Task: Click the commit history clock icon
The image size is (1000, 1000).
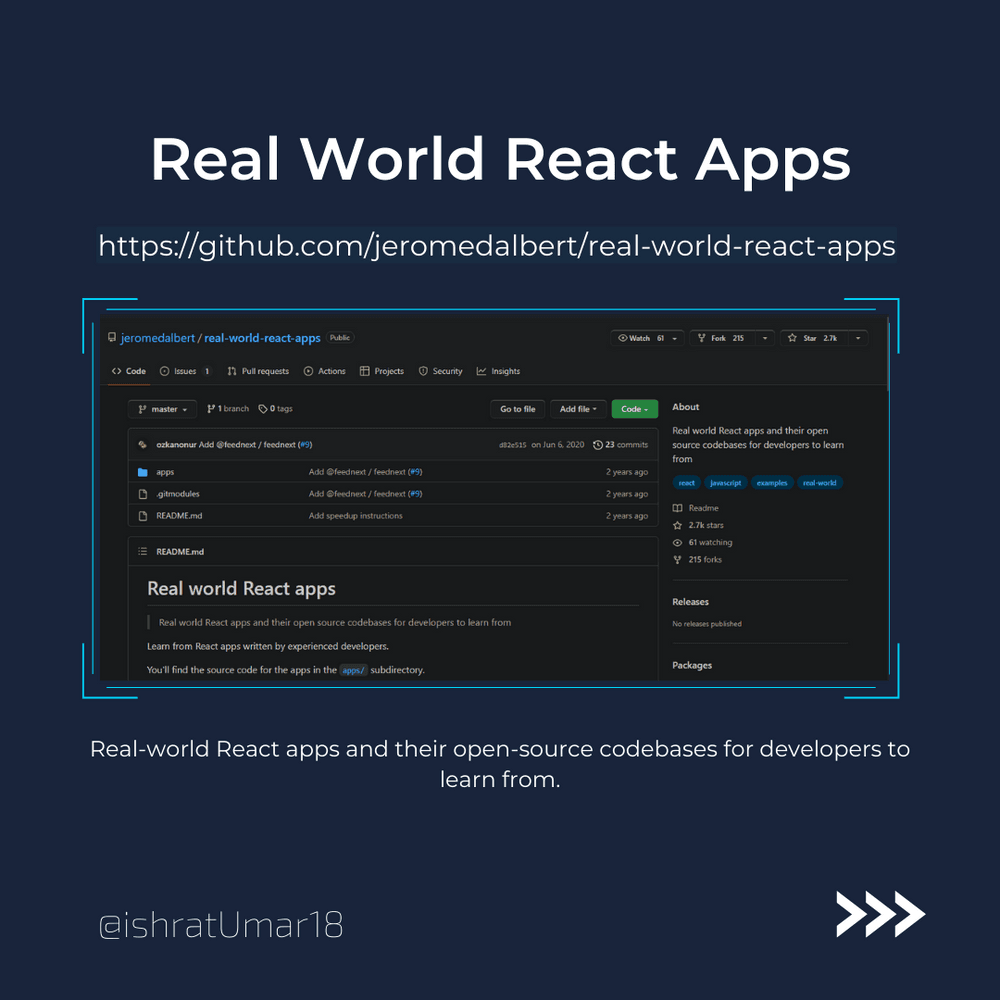Action: coord(598,445)
